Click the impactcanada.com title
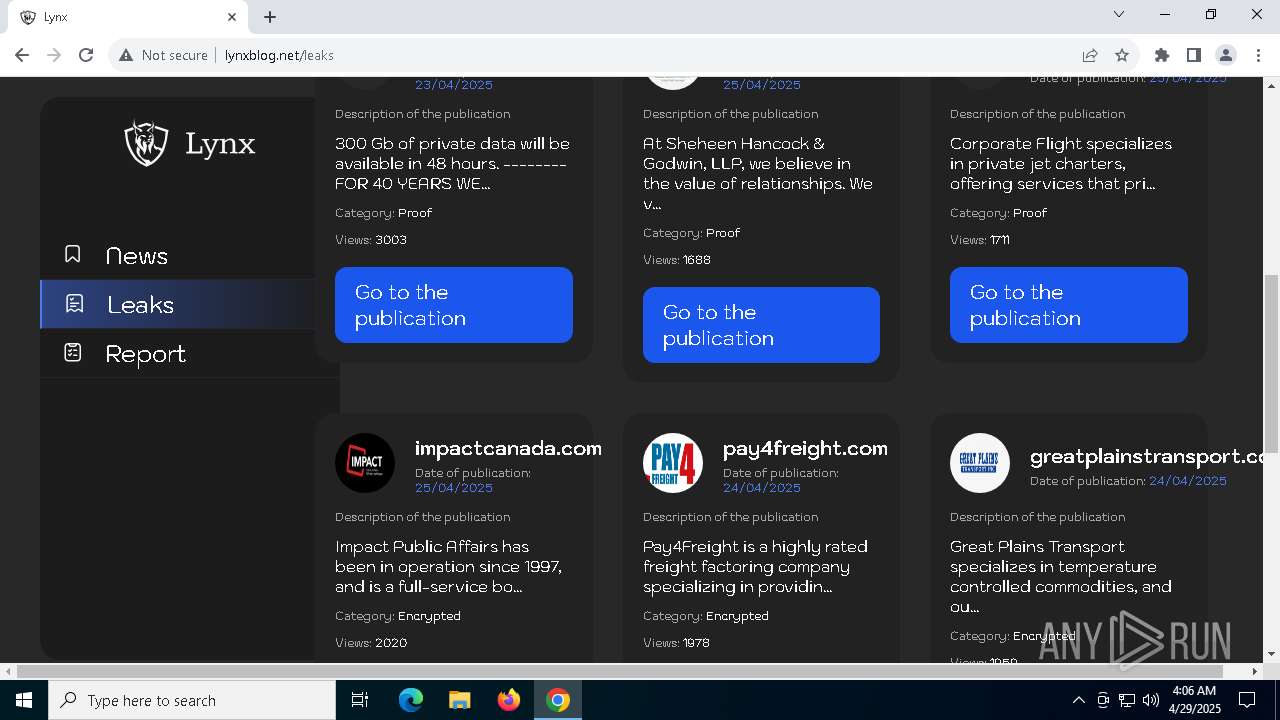This screenshot has height=720, width=1280. [x=508, y=449]
